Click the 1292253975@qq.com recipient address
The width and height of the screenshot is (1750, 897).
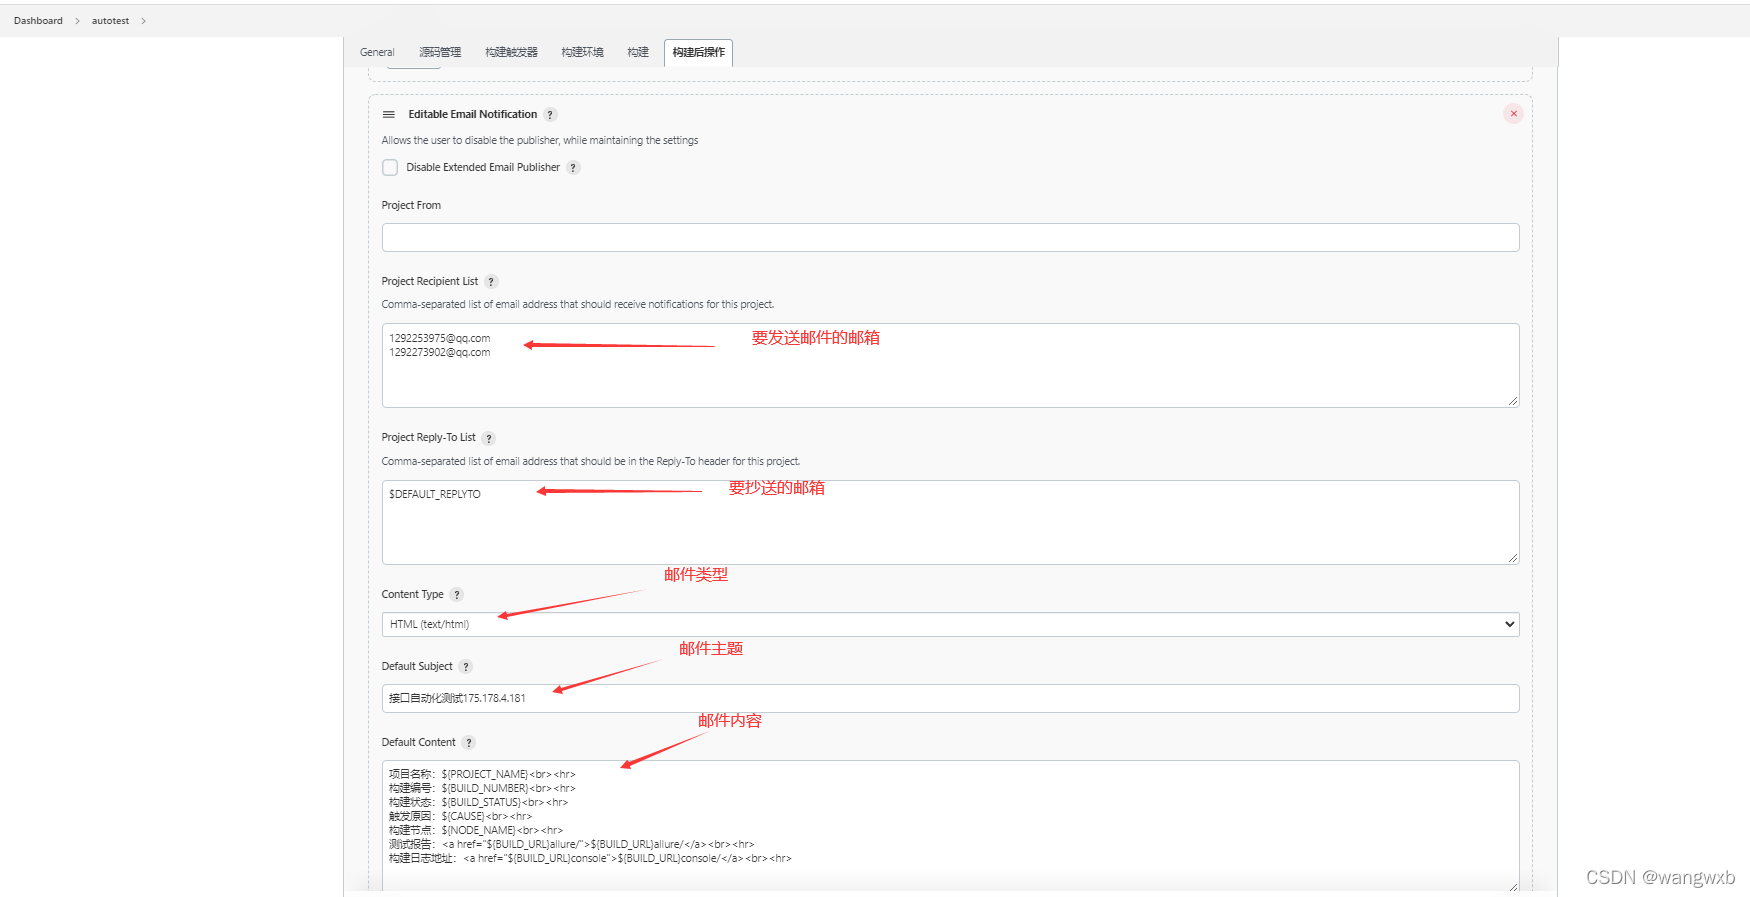(439, 339)
